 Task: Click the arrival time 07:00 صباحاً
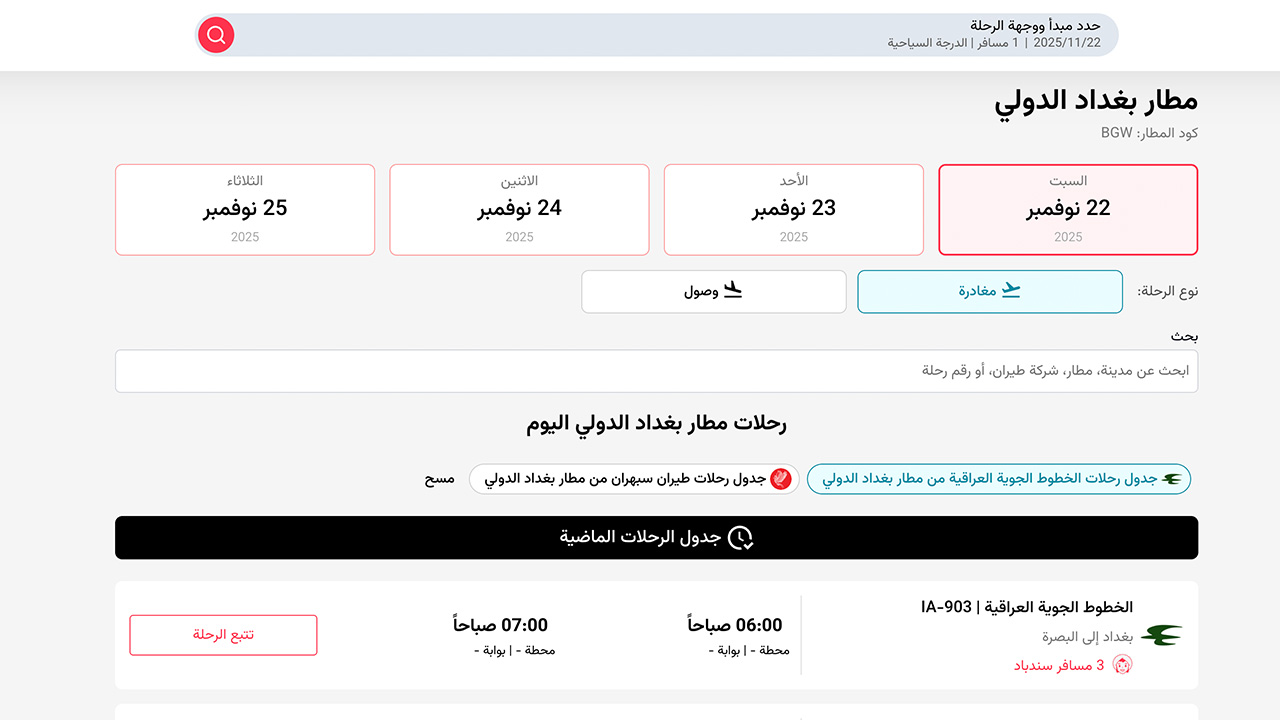pyautogui.click(x=500, y=625)
